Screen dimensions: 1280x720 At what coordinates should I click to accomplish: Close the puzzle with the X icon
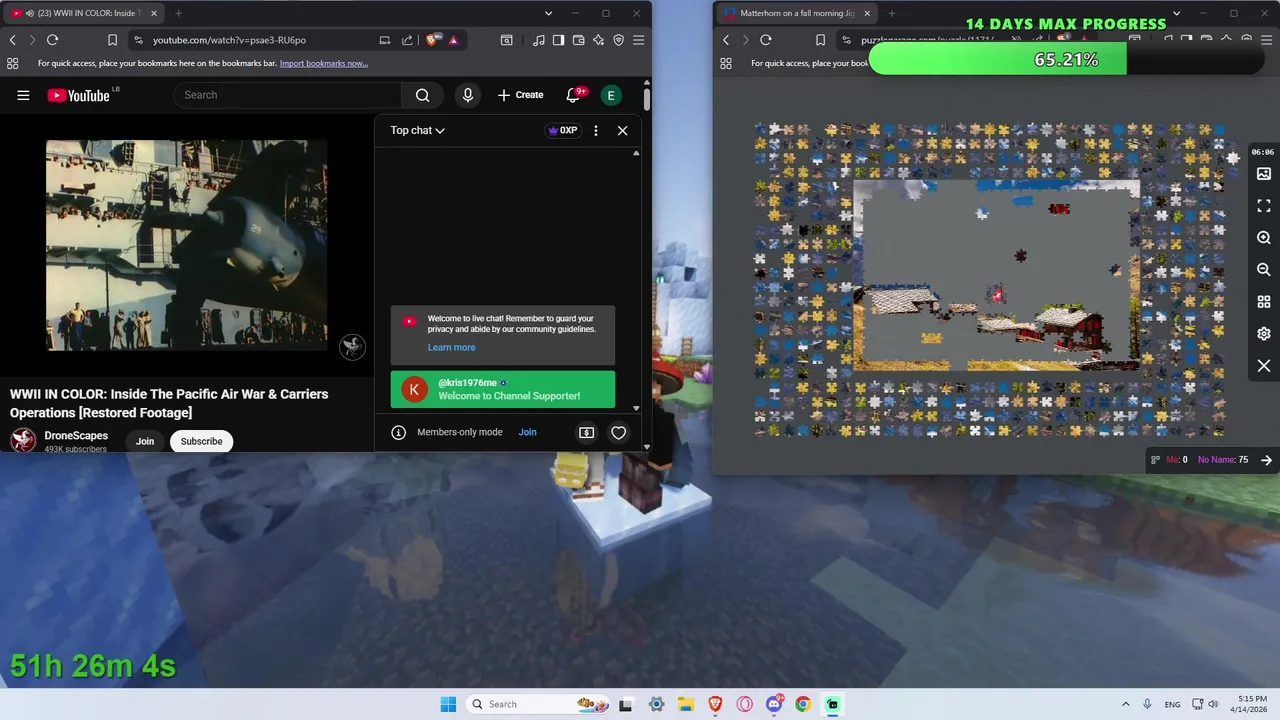1264,366
